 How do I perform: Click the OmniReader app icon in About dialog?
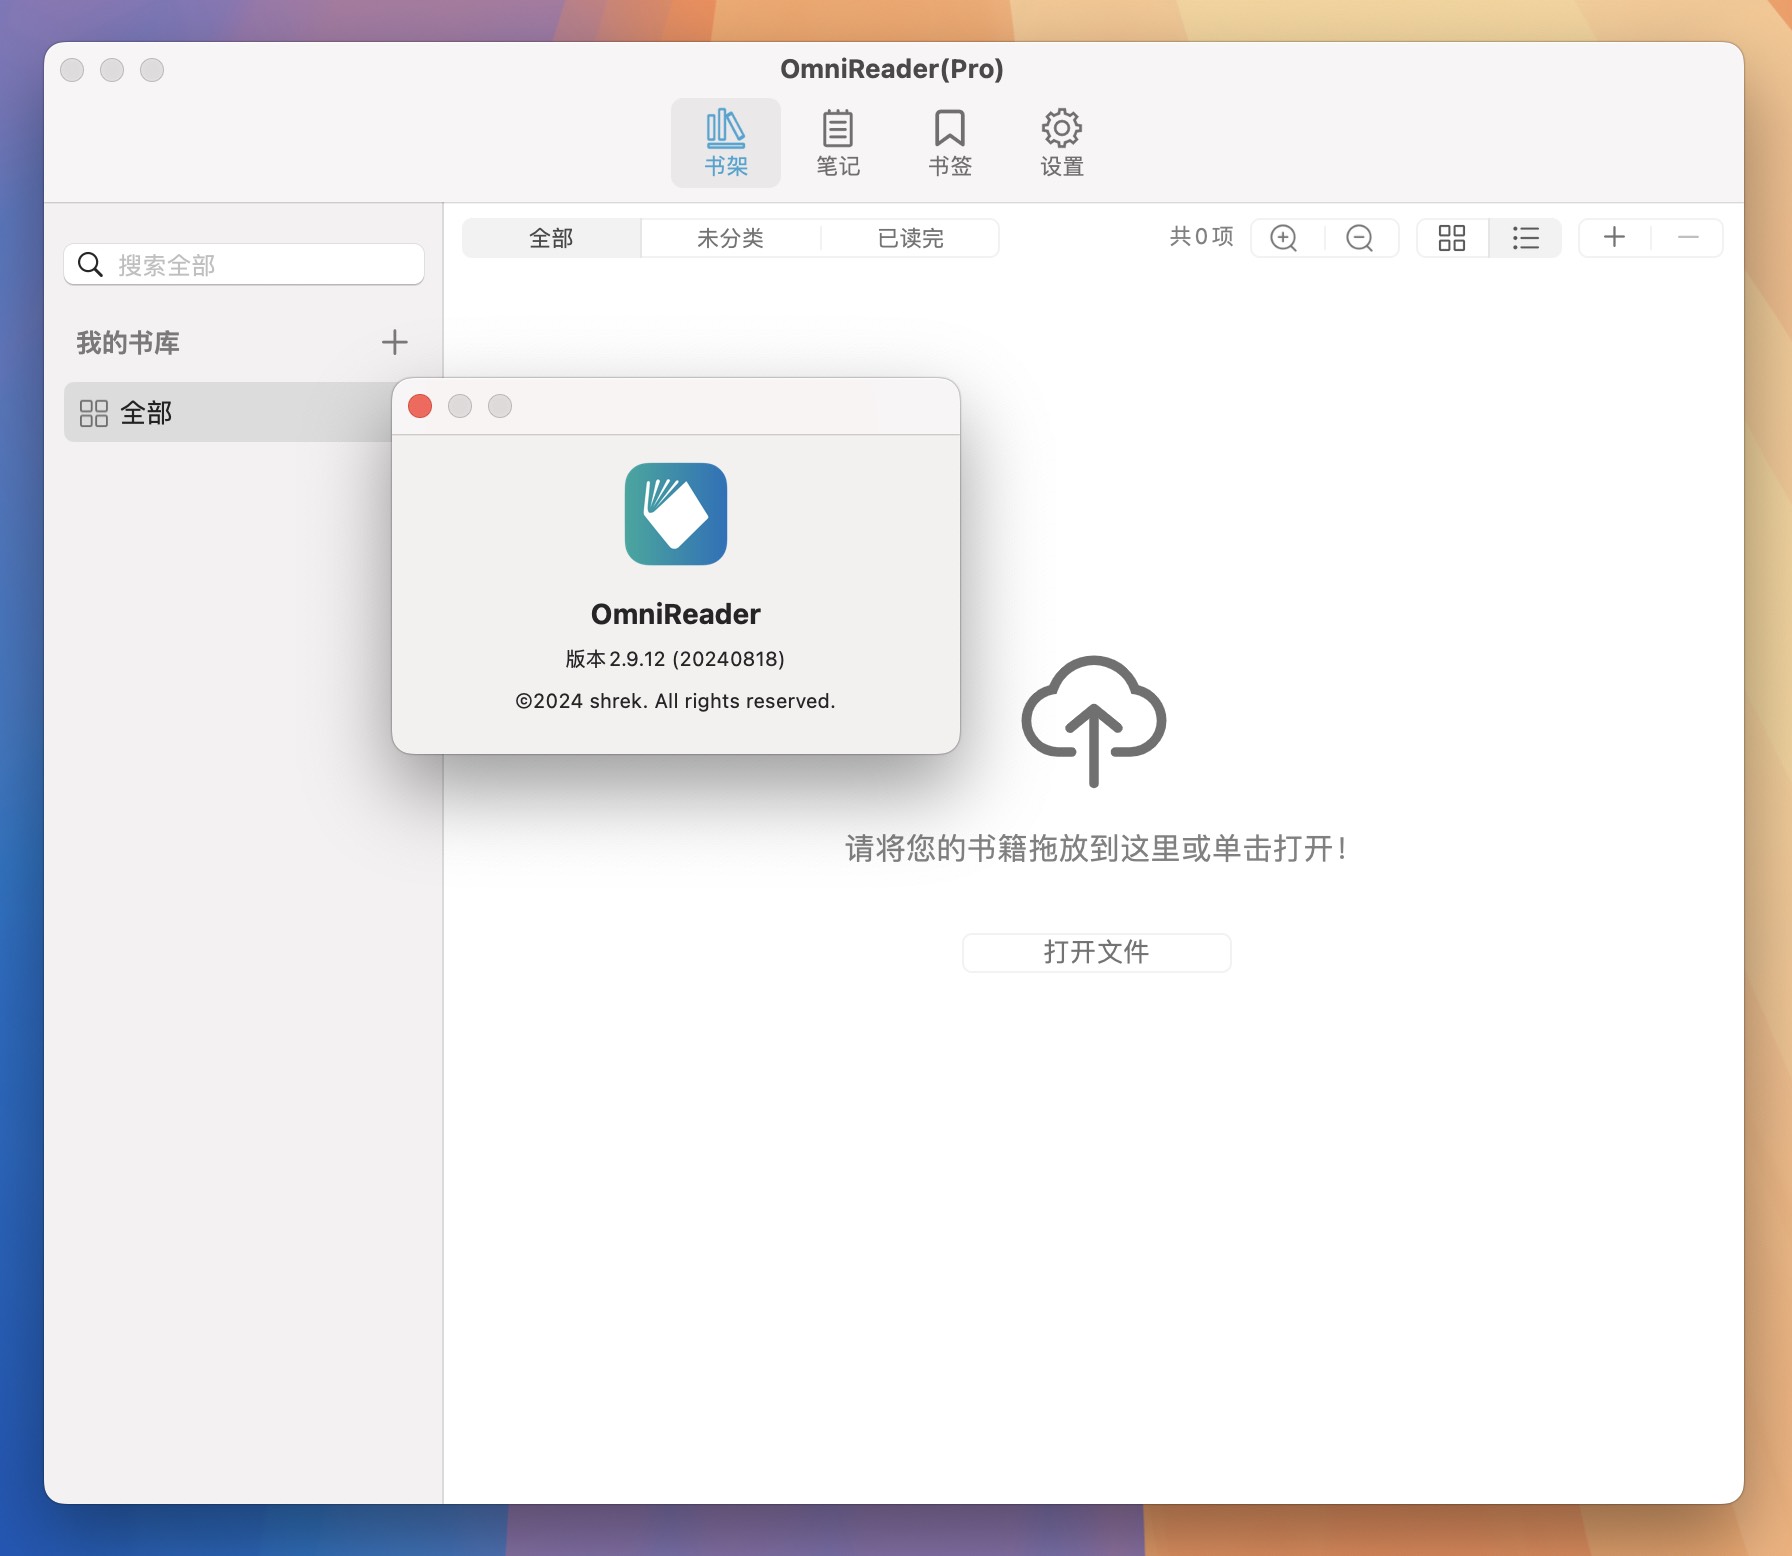pyautogui.click(x=676, y=514)
